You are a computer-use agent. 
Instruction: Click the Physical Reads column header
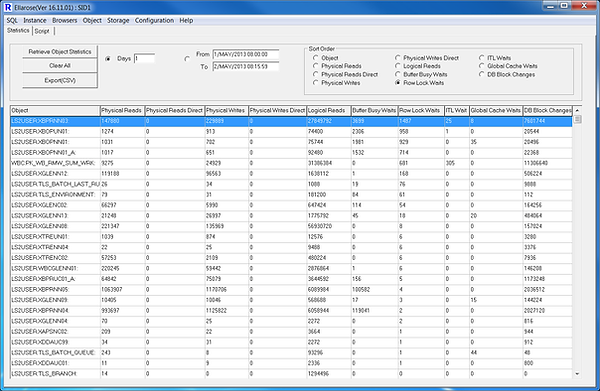122,111
